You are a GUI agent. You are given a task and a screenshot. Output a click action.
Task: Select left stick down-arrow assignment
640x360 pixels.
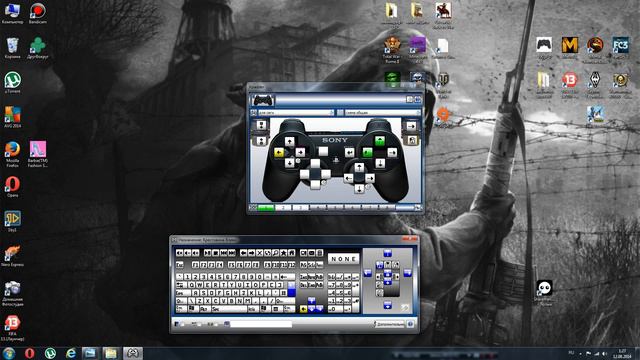(x=289, y=163)
